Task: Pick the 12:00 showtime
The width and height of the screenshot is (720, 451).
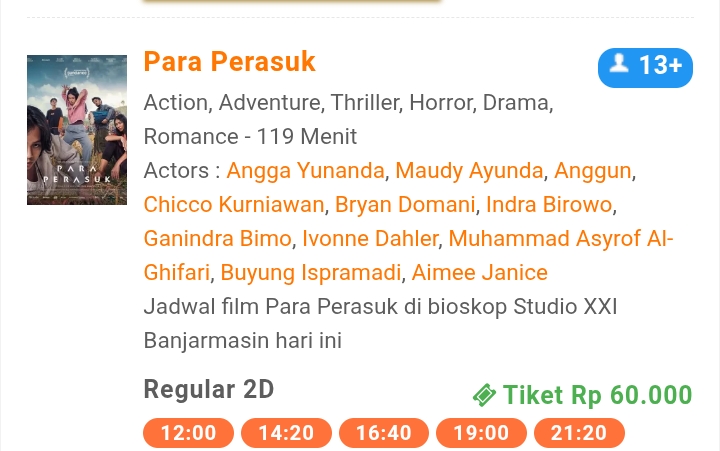Action: tap(188, 433)
